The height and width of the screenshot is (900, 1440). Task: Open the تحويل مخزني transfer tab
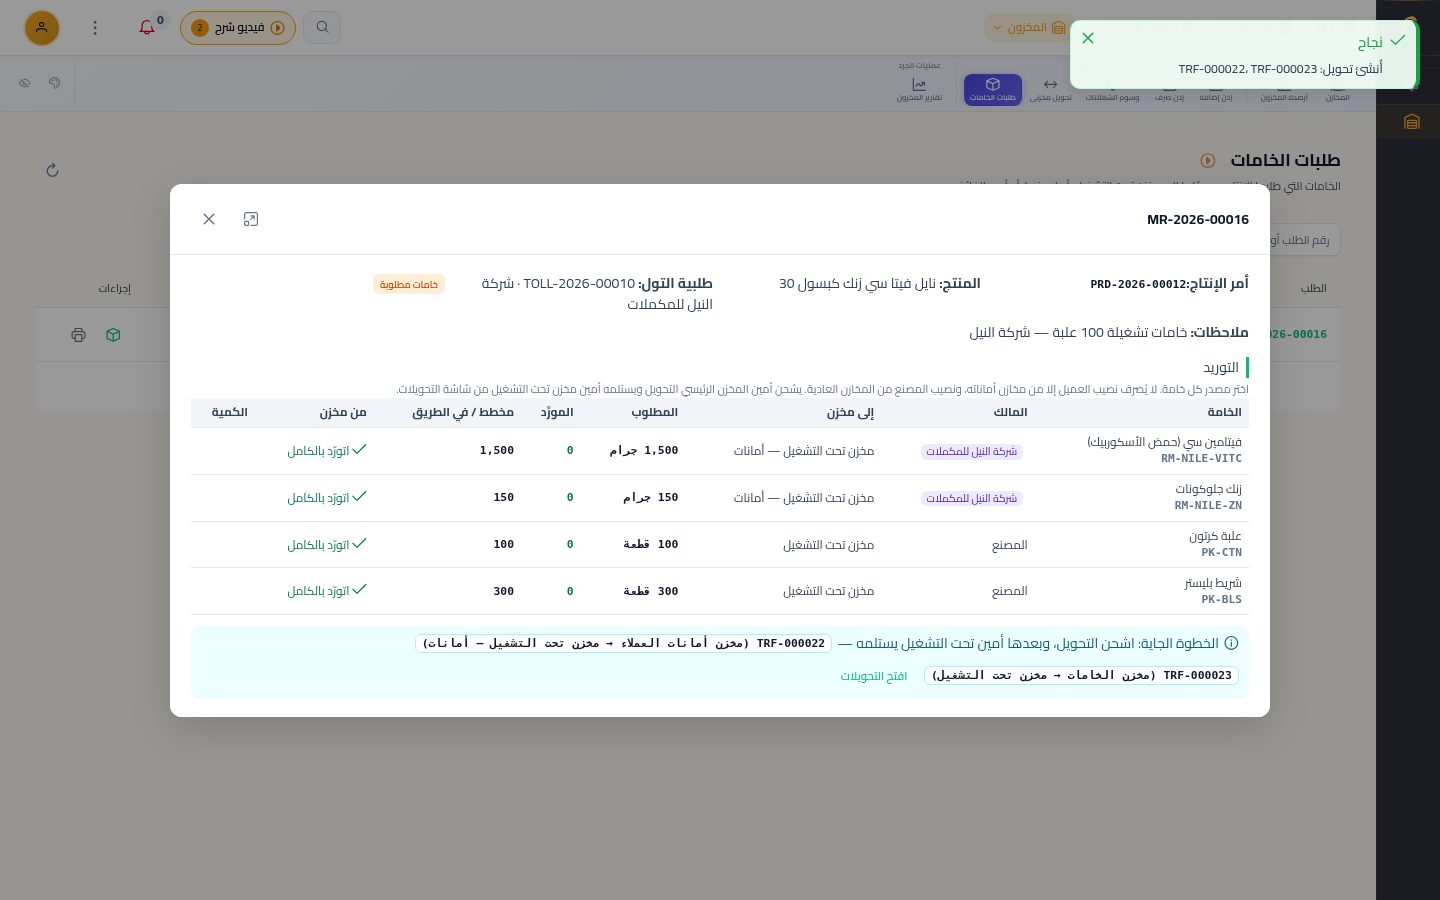pyautogui.click(x=1051, y=90)
